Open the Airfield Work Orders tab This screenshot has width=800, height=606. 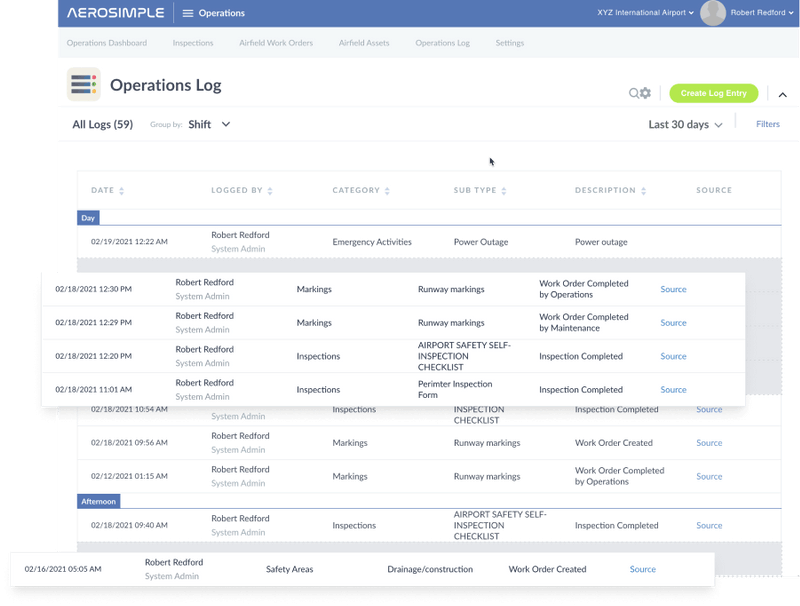coord(276,43)
